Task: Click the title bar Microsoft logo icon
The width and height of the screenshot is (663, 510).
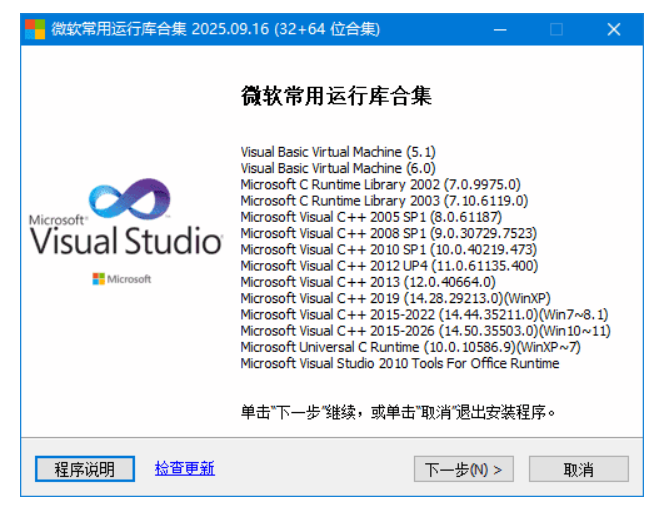Action: 35,29
